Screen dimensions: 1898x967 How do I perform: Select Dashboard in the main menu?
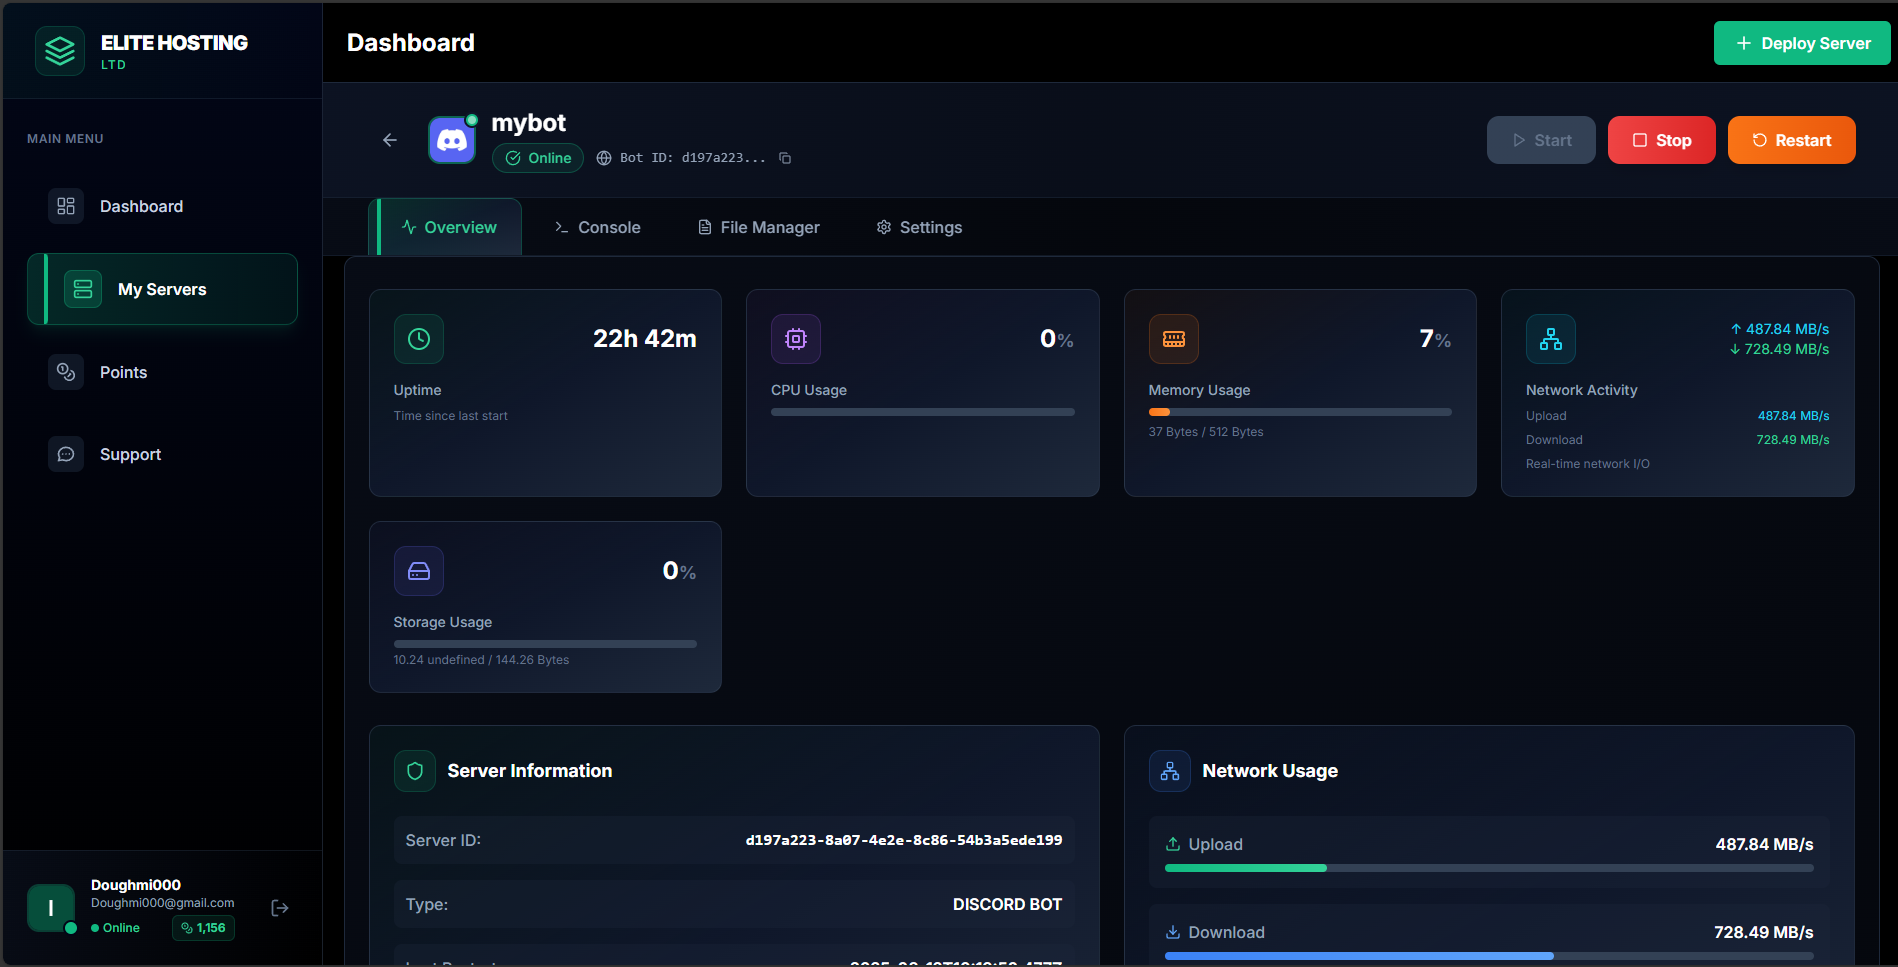coord(162,206)
